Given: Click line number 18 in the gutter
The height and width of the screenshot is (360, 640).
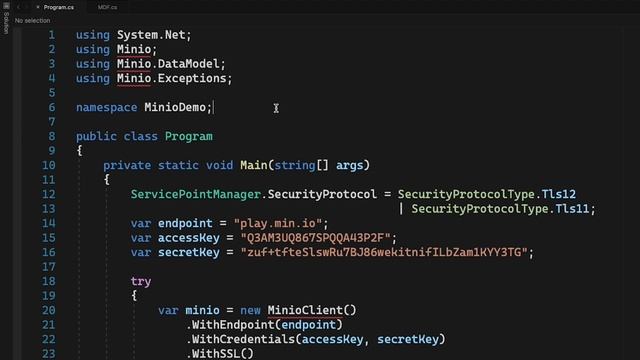Looking at the screenshot, I should (x=49, y=281).
